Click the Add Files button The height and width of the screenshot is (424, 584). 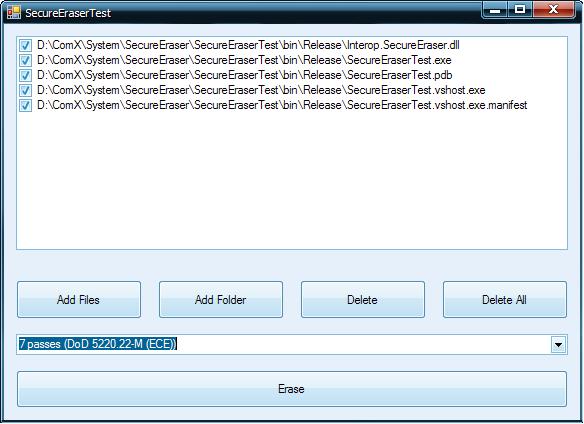click(79, 300)
